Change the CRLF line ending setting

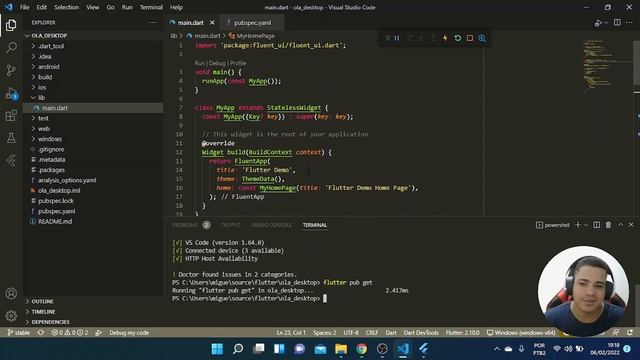pyautogui.click(x=371, y=333)
